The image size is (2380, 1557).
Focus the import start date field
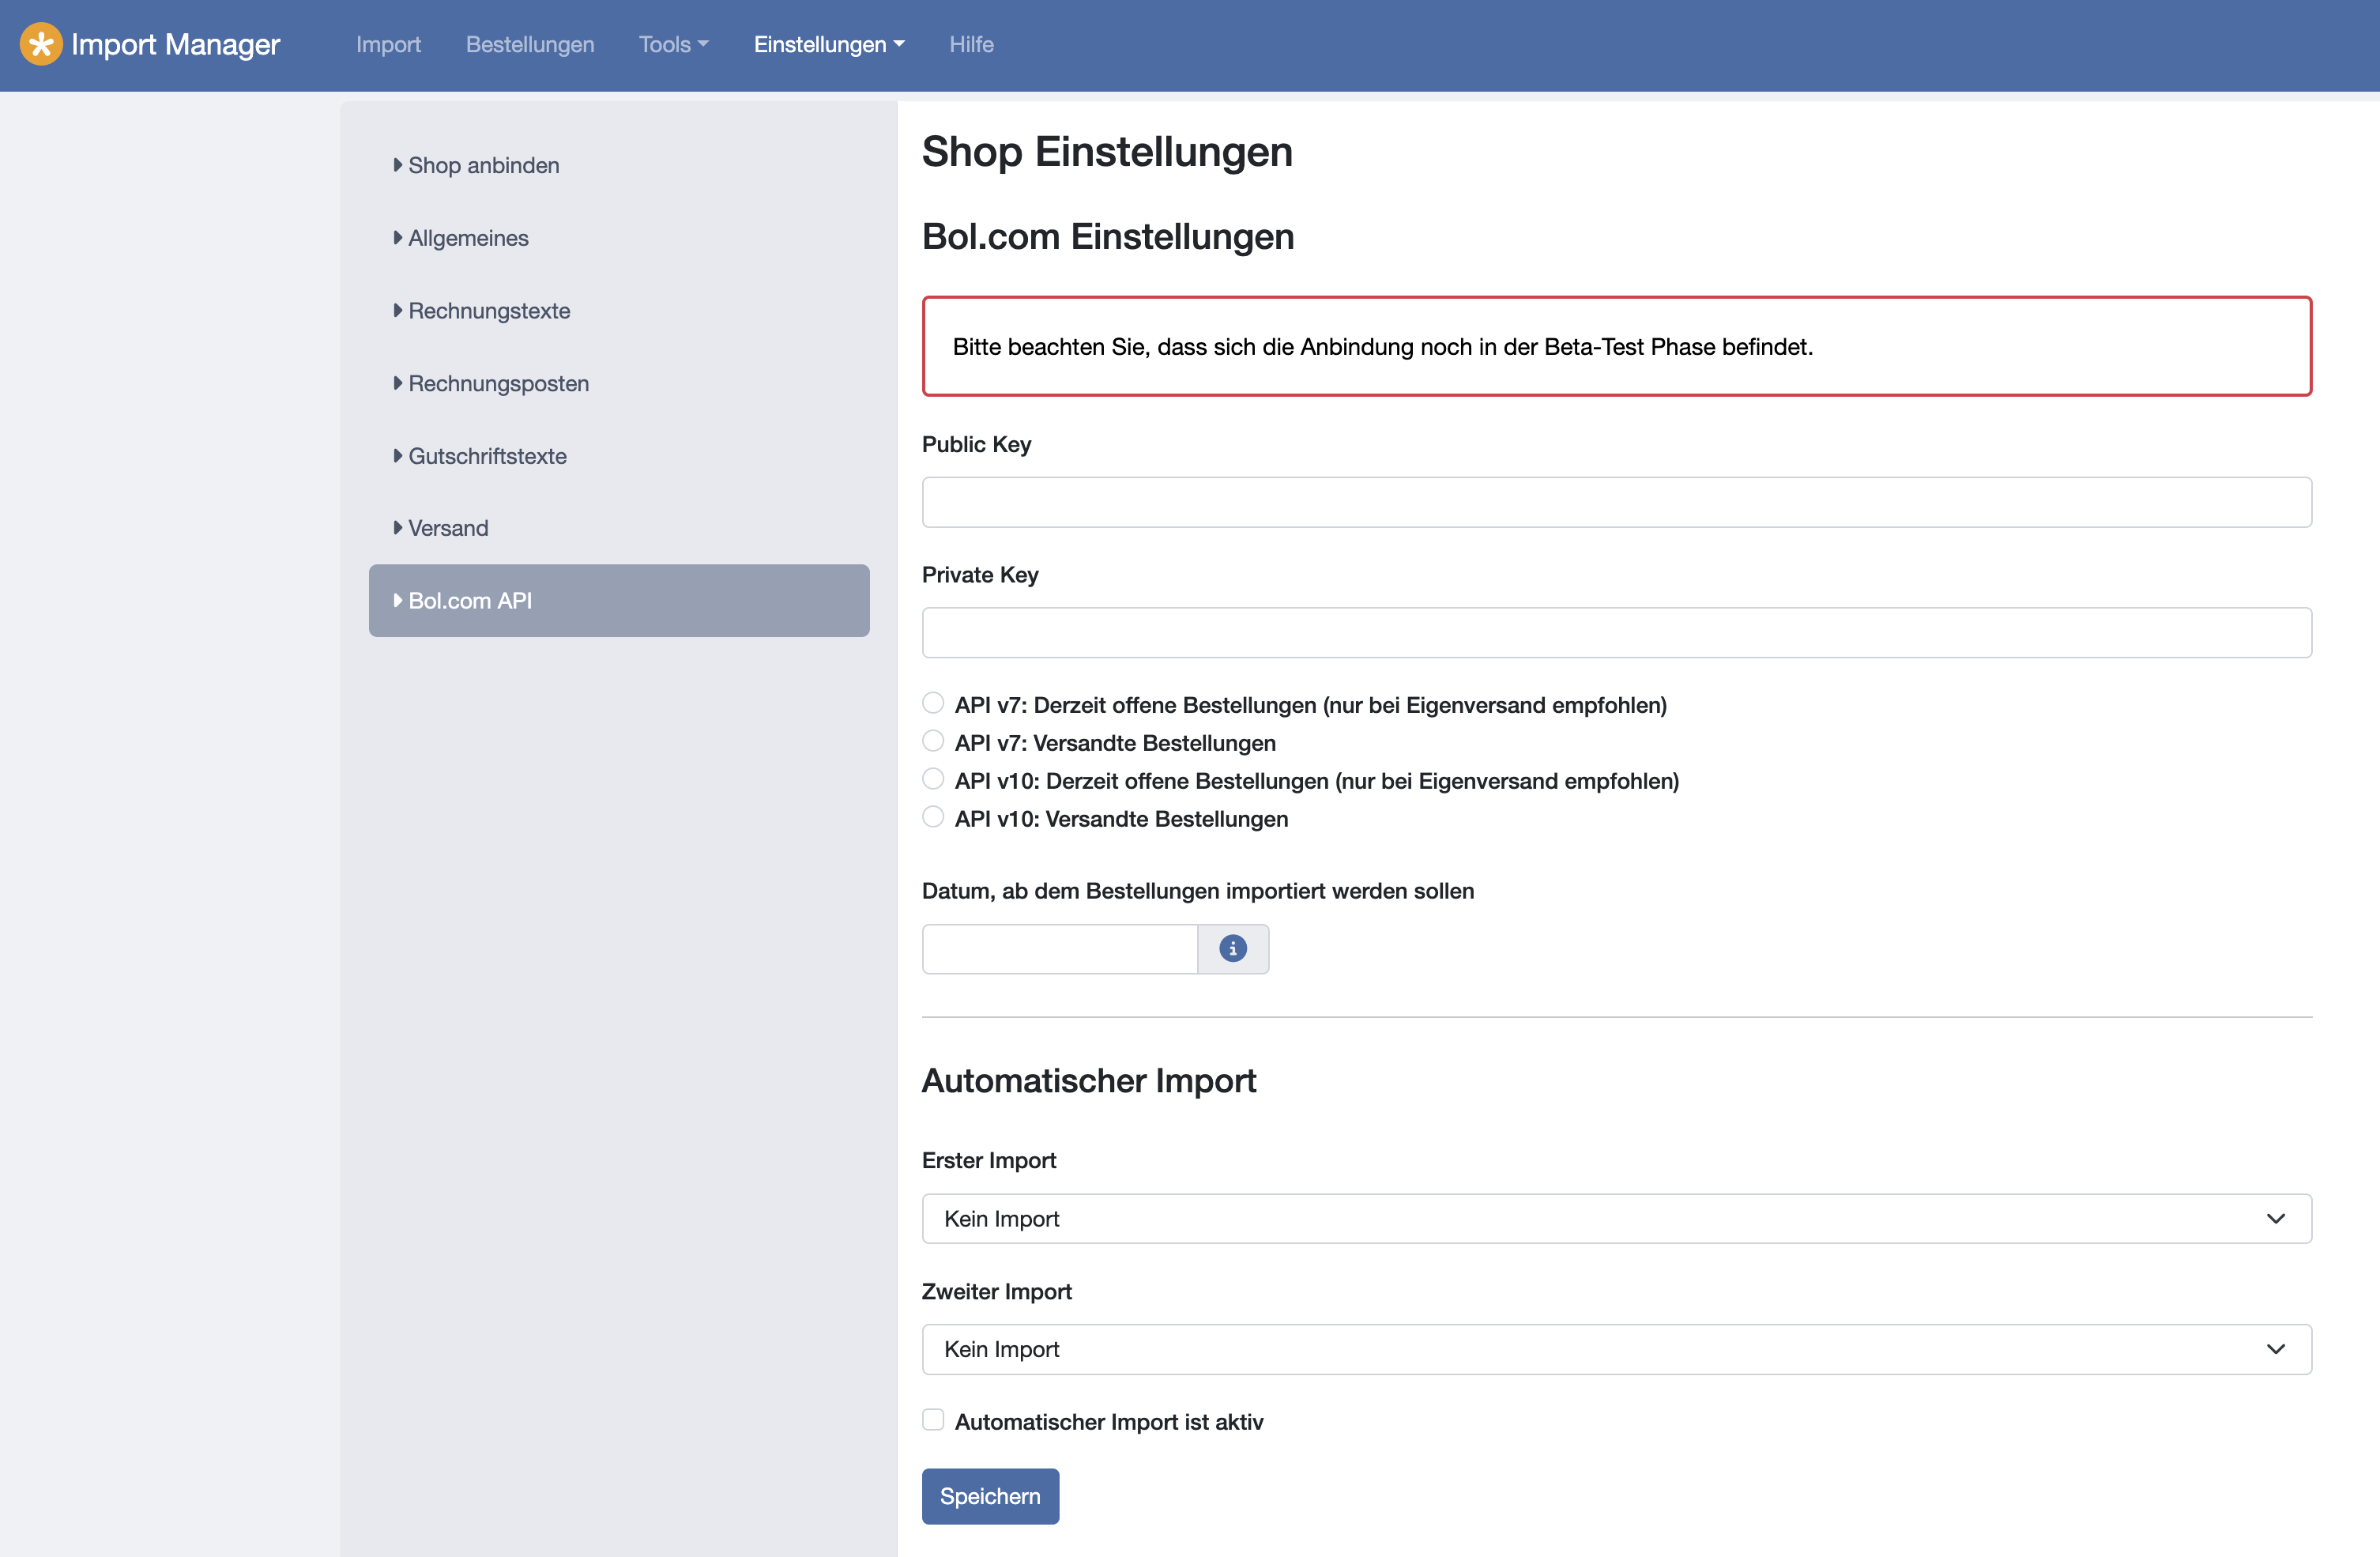point(1059,948)
